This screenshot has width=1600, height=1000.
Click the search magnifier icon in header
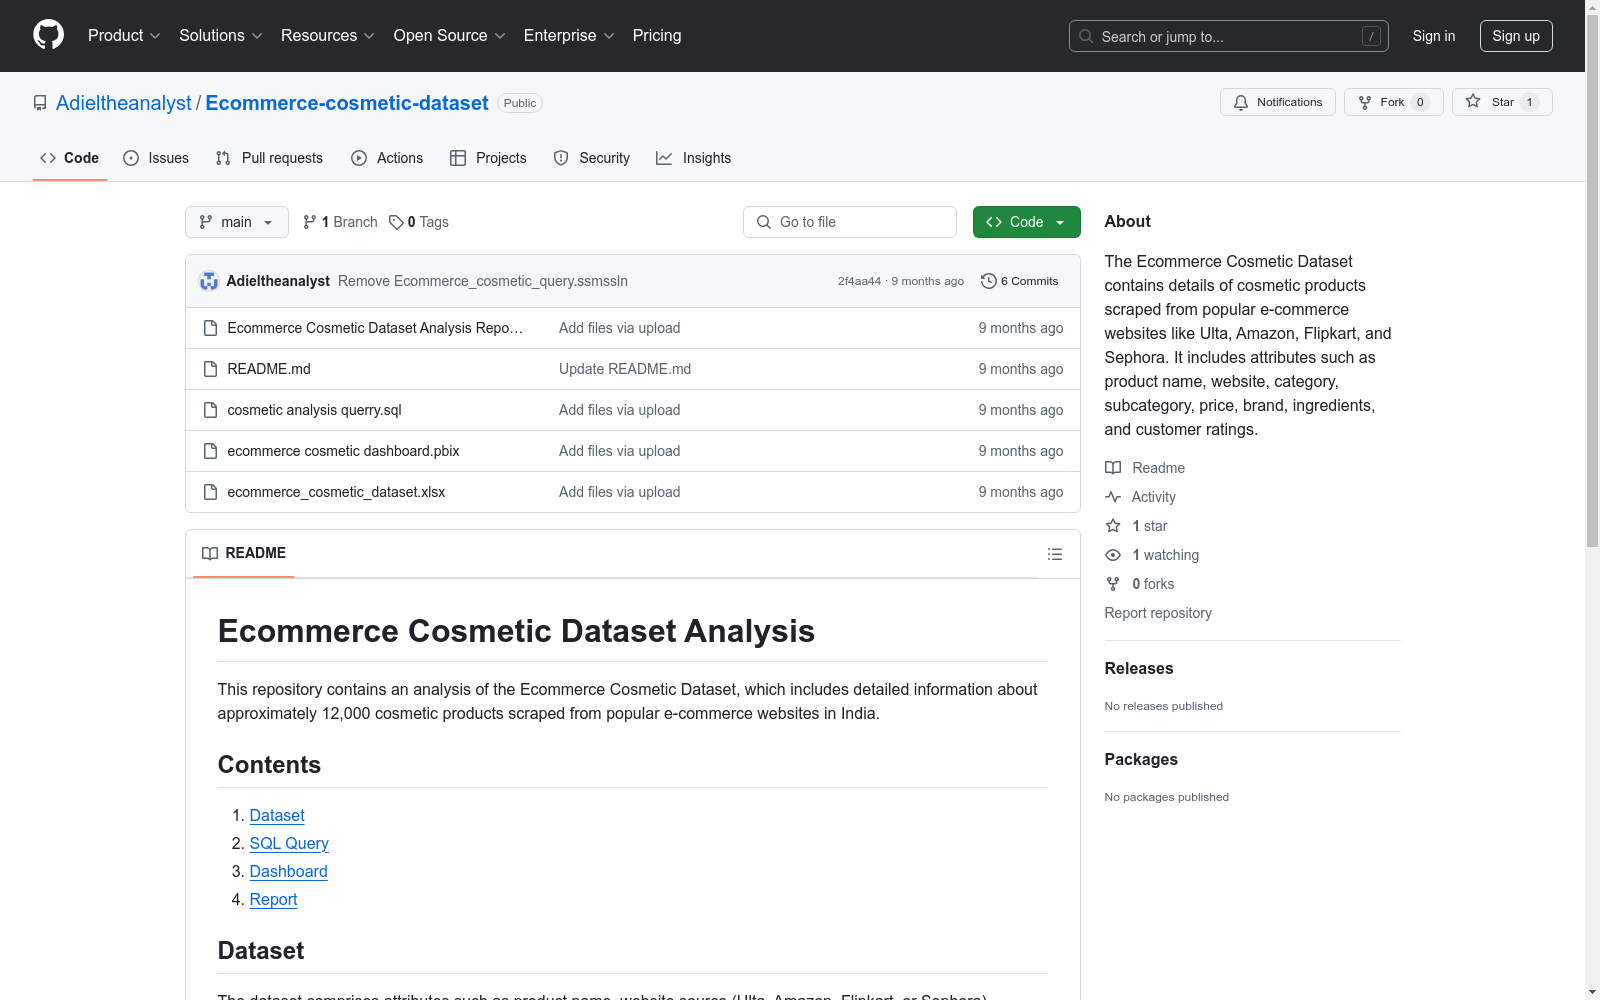click(1086, 36)
